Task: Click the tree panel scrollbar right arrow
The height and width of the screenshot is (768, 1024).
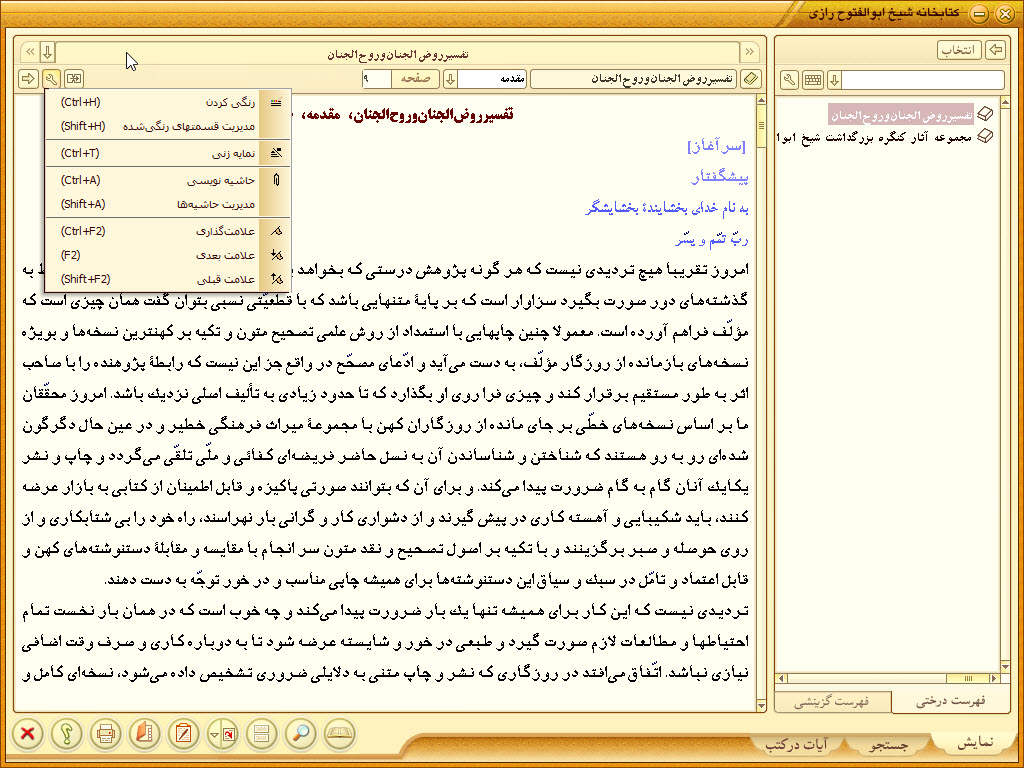Action: point(995,679)
